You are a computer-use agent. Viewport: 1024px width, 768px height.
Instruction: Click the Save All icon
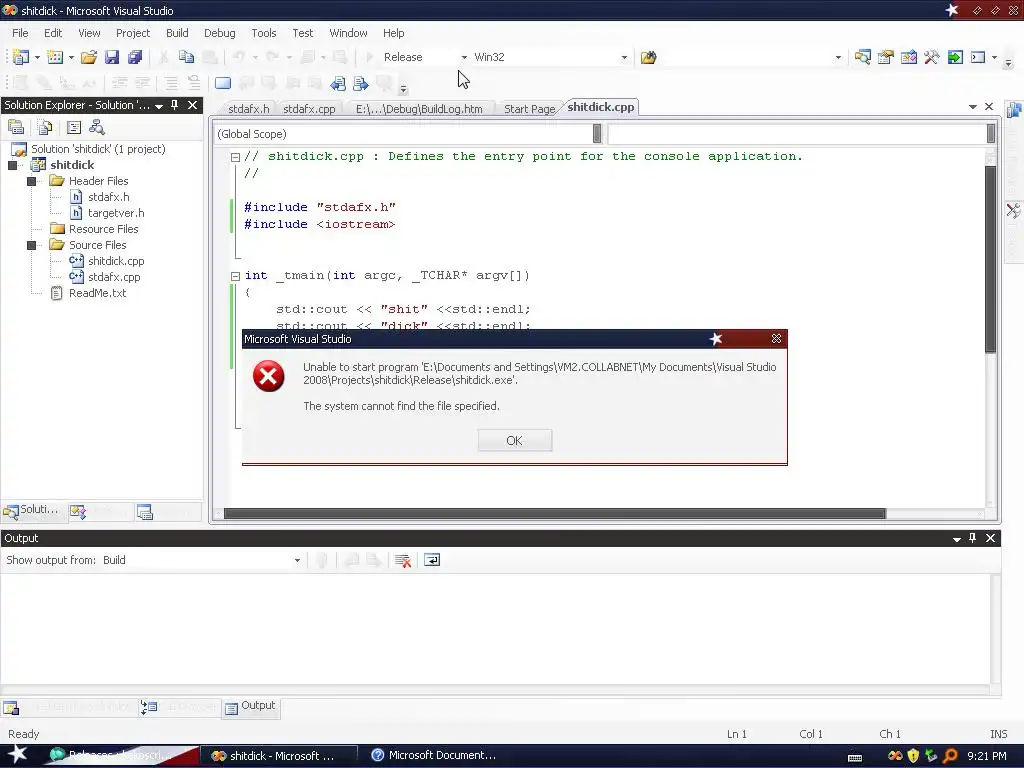135,57
